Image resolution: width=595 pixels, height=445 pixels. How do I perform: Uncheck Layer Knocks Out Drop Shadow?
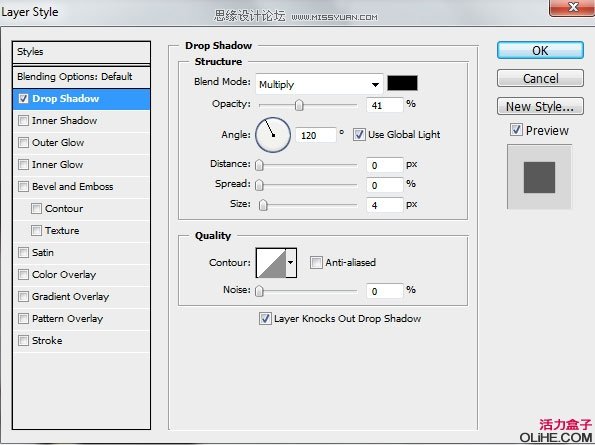click(x=265, y=318)
